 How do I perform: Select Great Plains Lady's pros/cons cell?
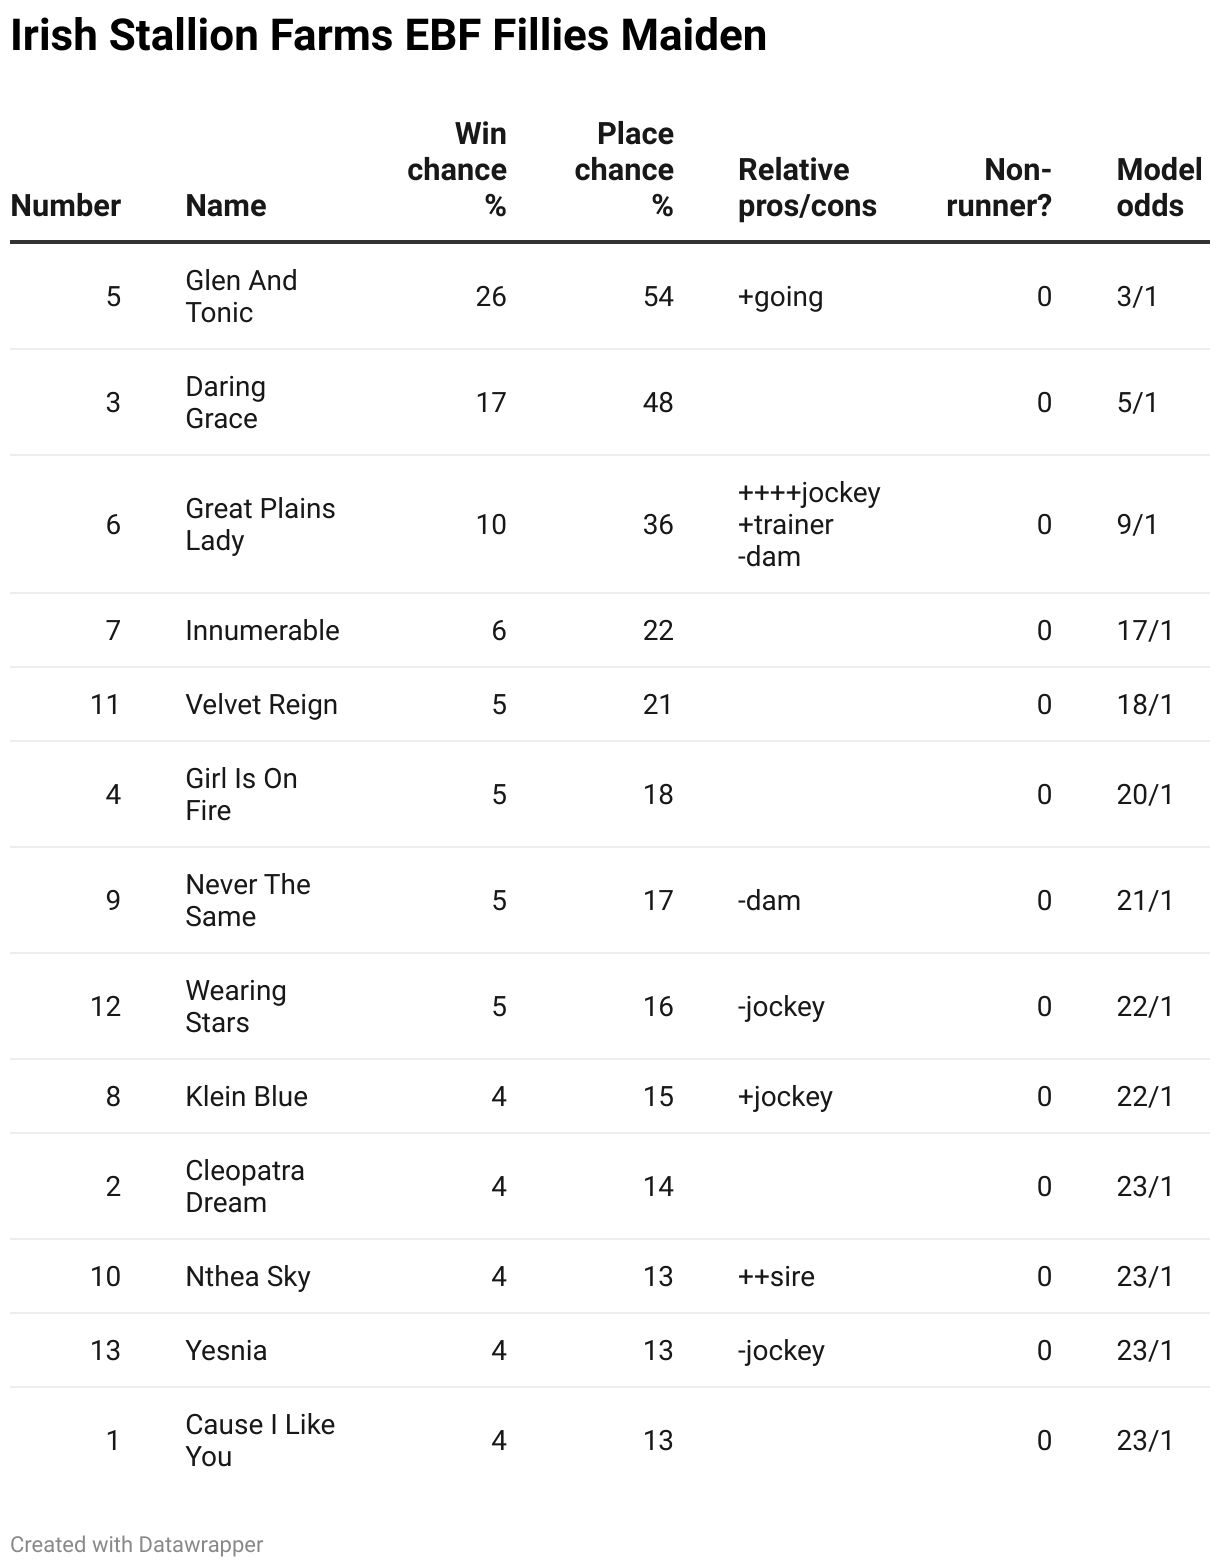coord(808,524)
